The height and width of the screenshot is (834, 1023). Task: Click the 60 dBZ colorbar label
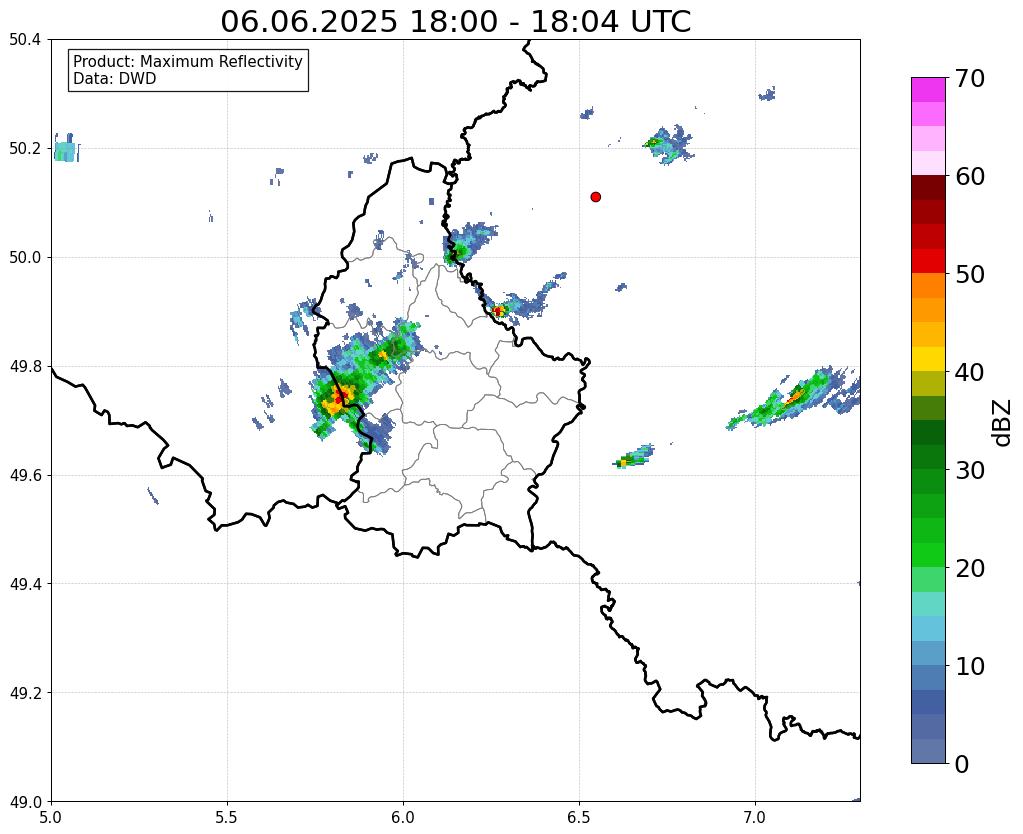pyautogui.click(x=970, y=176)
